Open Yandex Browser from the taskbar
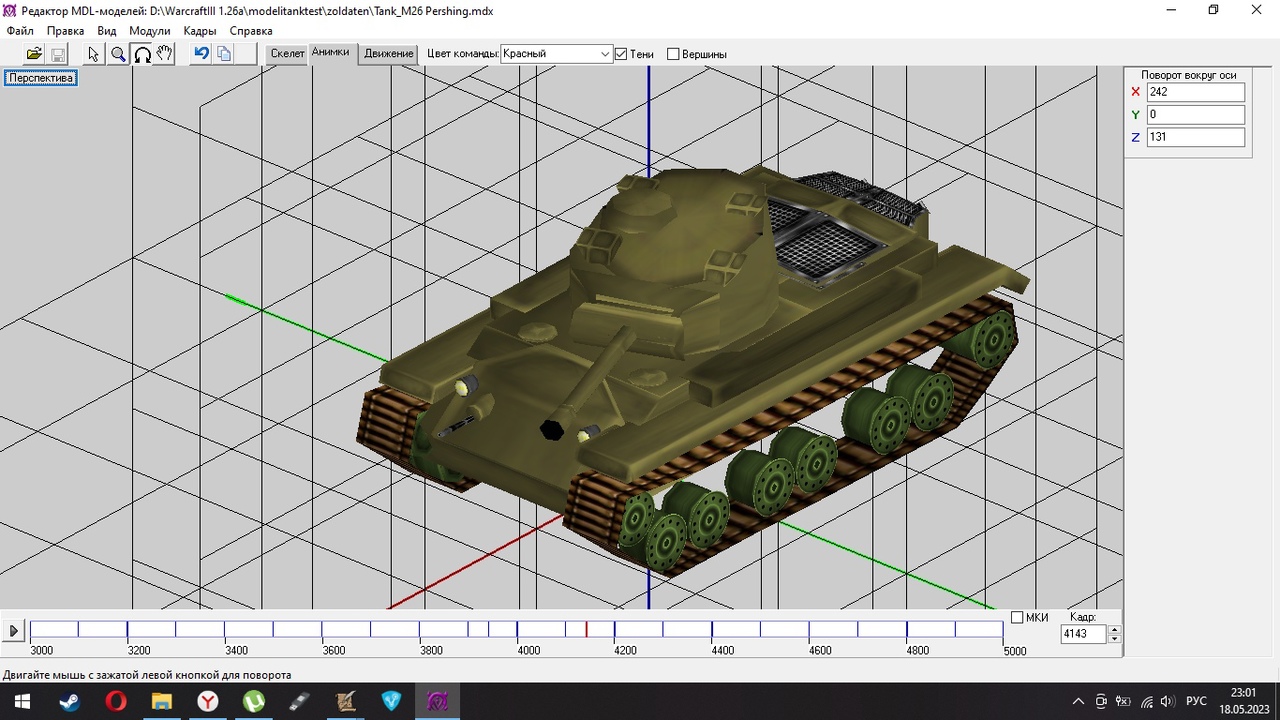Viewport: 1280px width, 720px height. (x=208, y=701)
